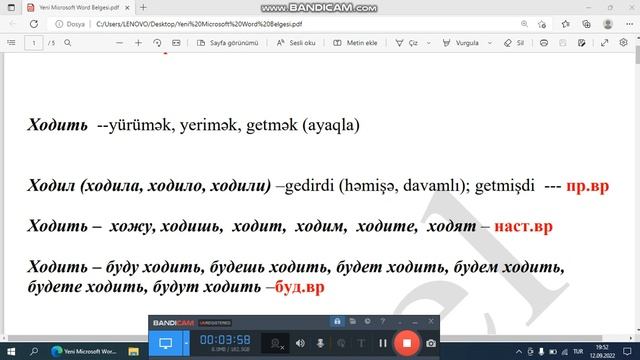Select the Çiz draw tool
640x360 pixels.
tap(407, 42)
